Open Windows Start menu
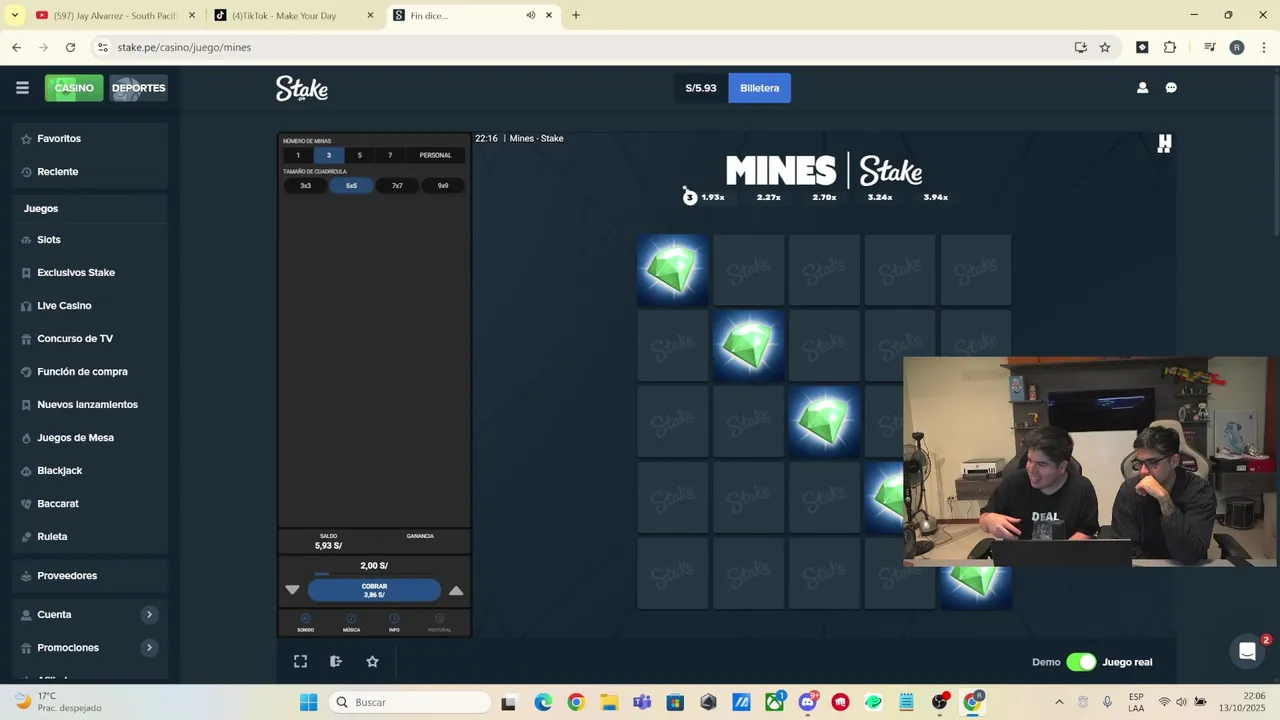 (x=309, y=702)
